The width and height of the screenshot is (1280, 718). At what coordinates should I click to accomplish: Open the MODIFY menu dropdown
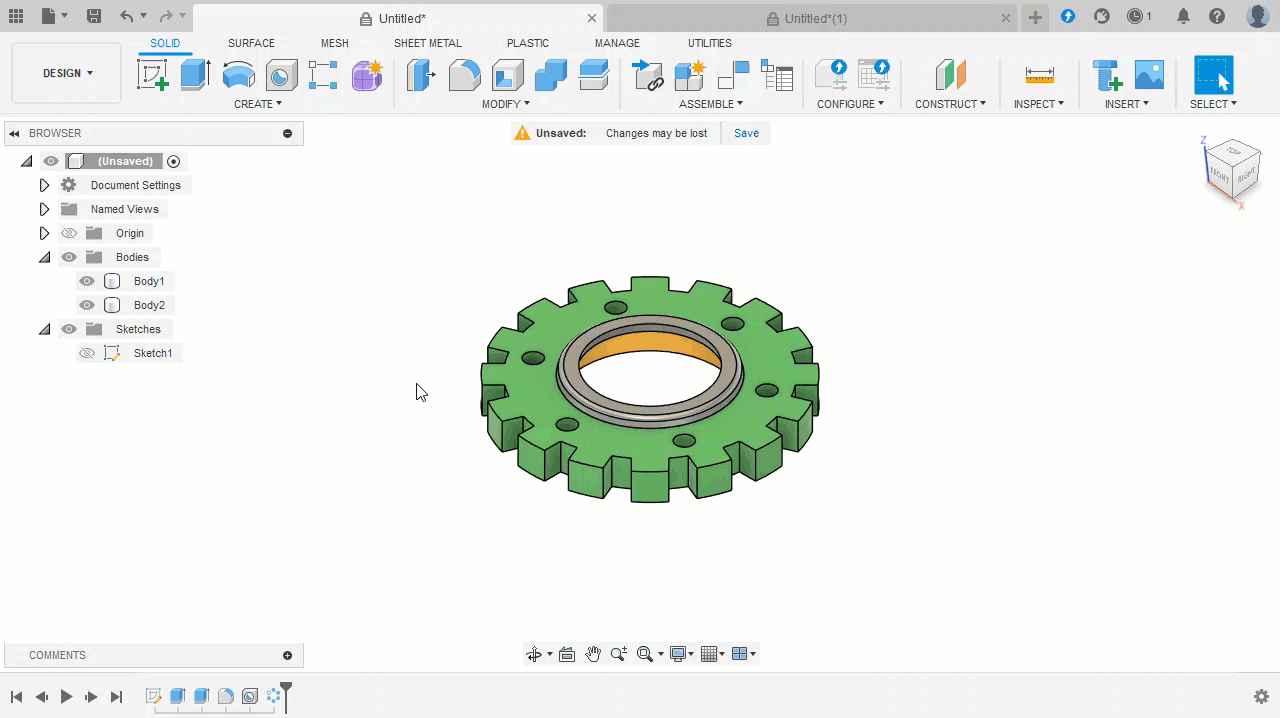click(x=505, y=104)
